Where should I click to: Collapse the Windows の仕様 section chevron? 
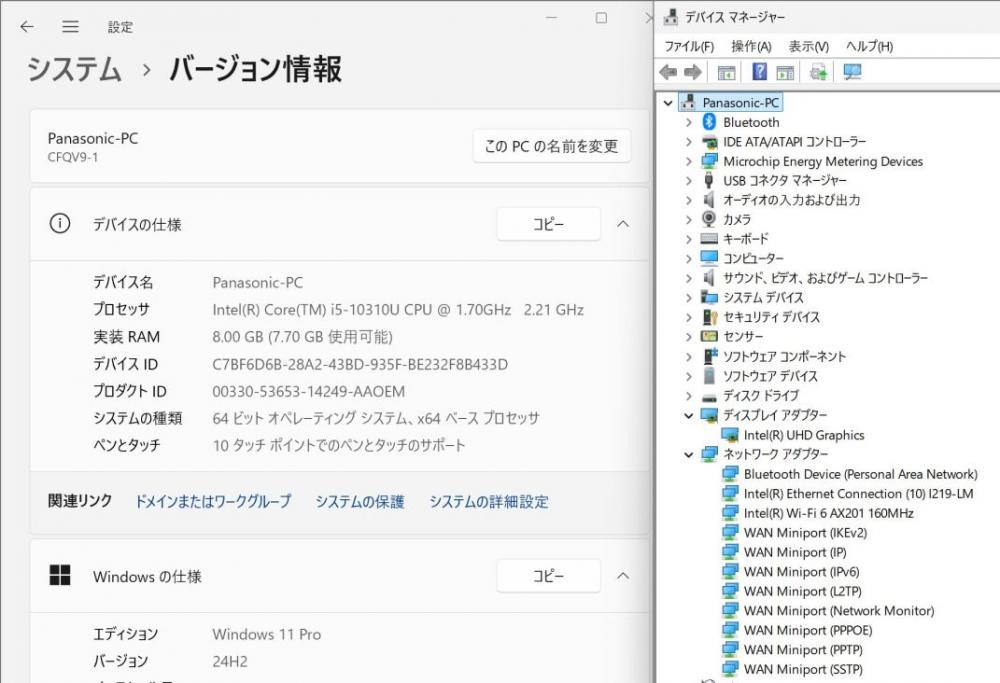[623, 576]
